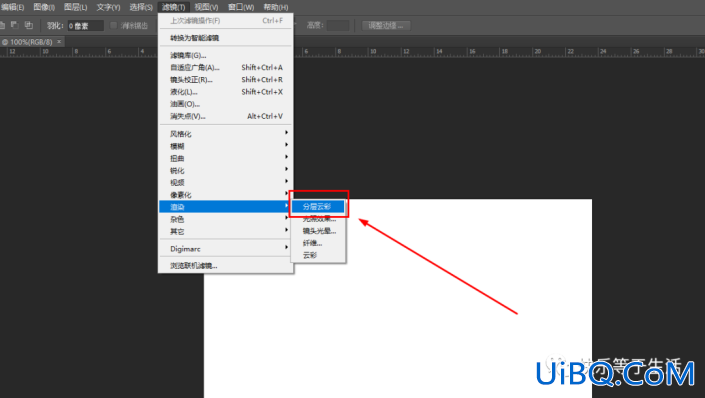The image size is (705, 398).
Task: Expand the 视频 video submenu
Action: 226,182
